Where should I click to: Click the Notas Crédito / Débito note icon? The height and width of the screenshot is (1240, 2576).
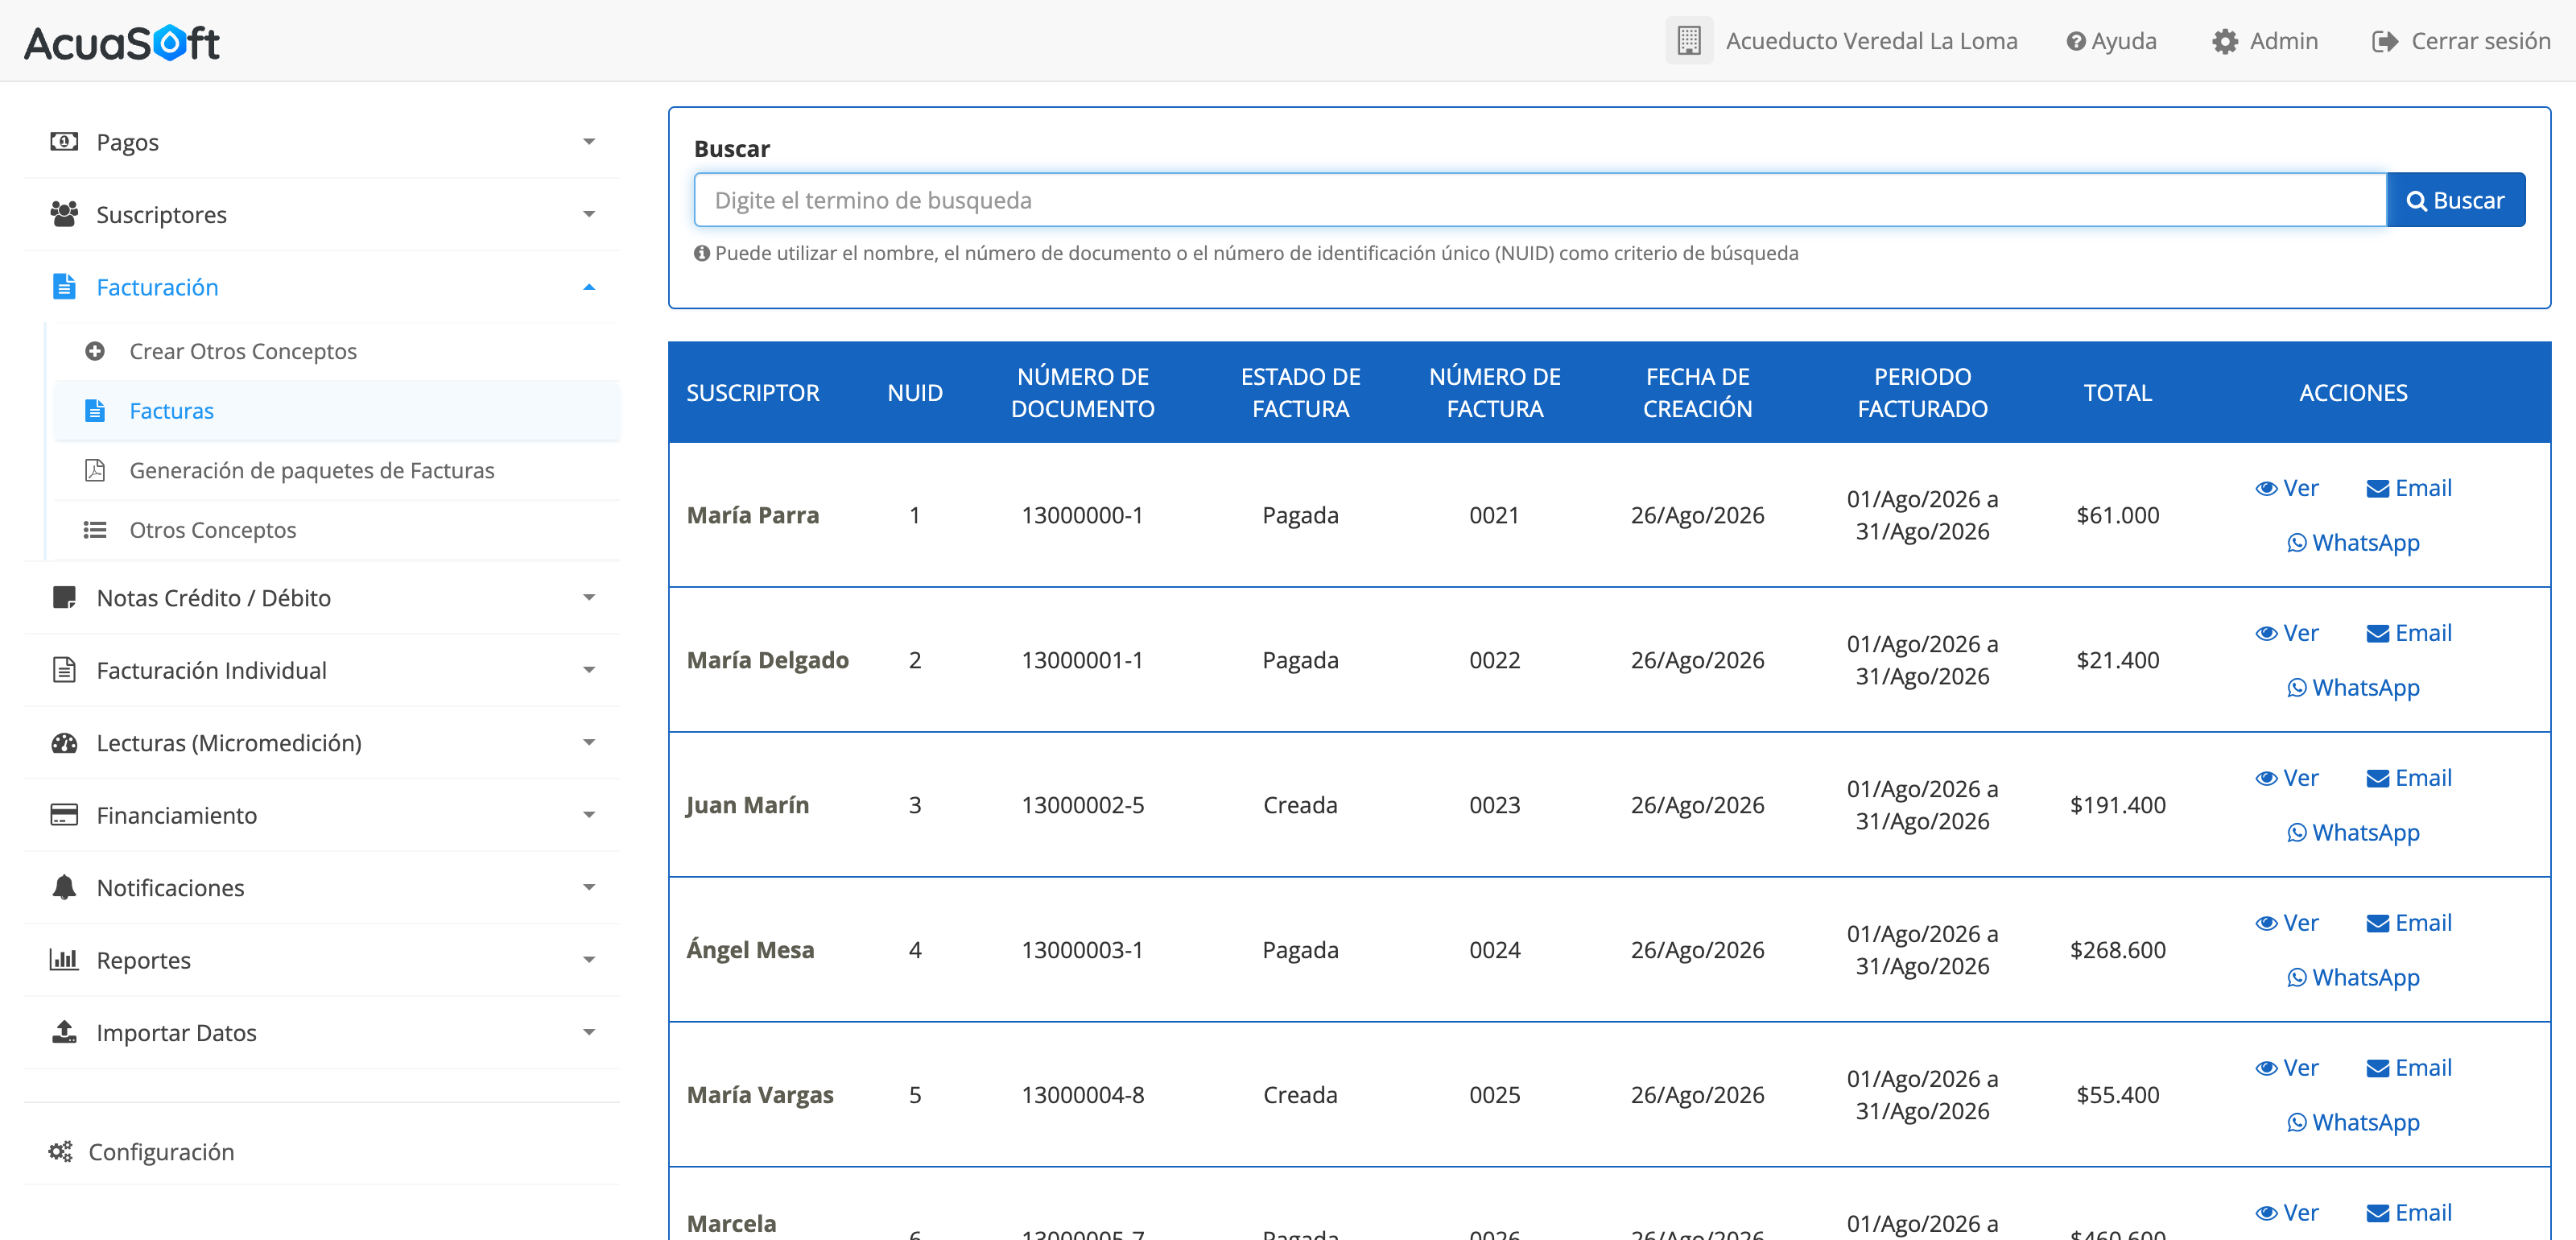coord(64,597)
